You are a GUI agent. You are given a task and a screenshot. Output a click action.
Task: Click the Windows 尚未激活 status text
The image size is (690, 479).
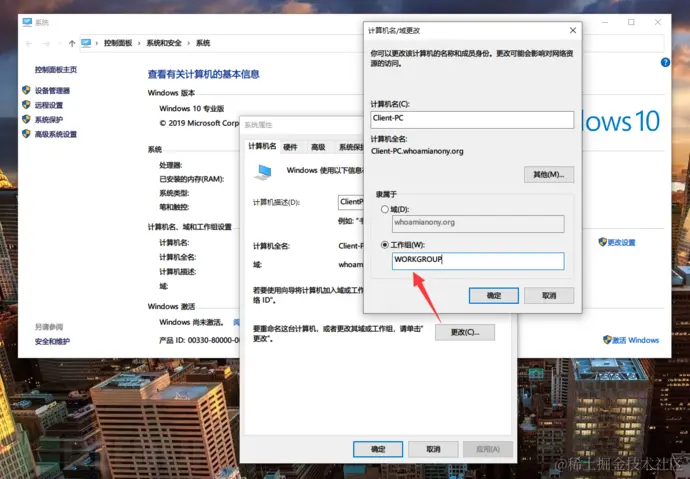point(191,322)
